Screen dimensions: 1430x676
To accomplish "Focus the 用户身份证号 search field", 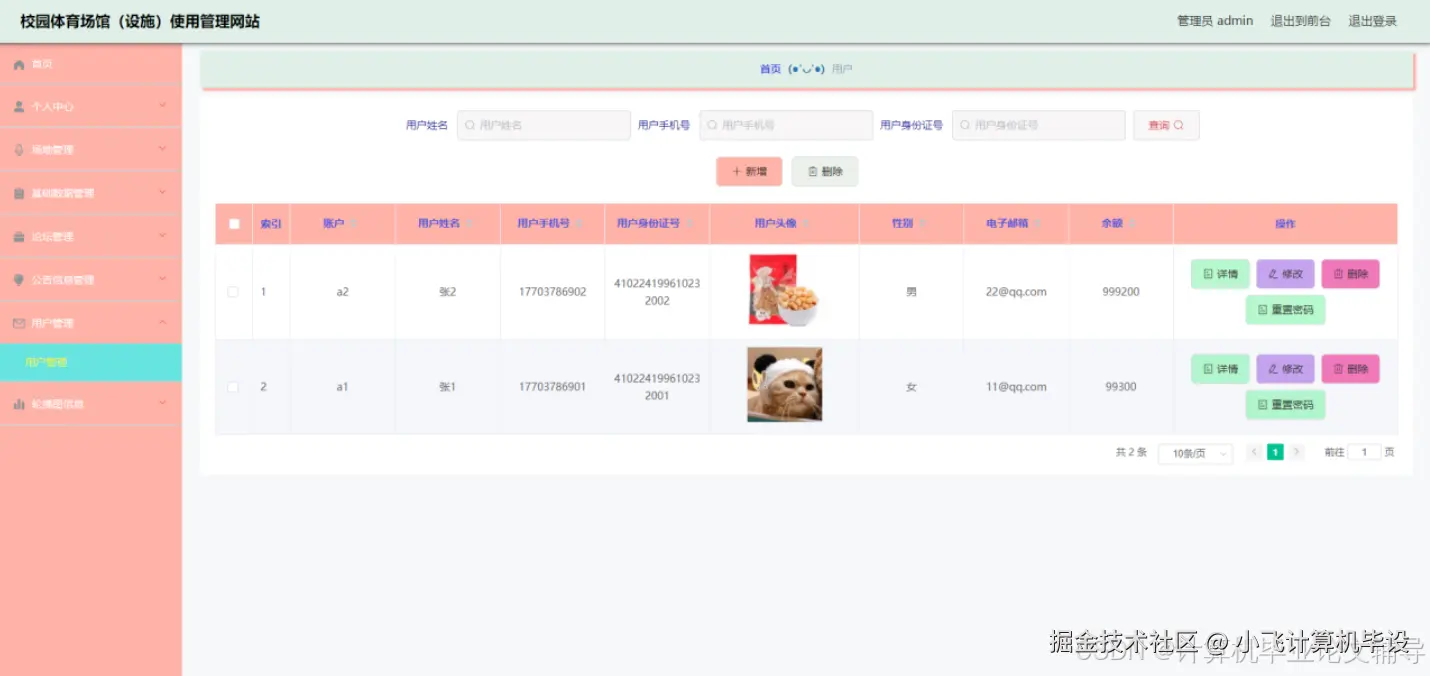I will pos(1039,125).
